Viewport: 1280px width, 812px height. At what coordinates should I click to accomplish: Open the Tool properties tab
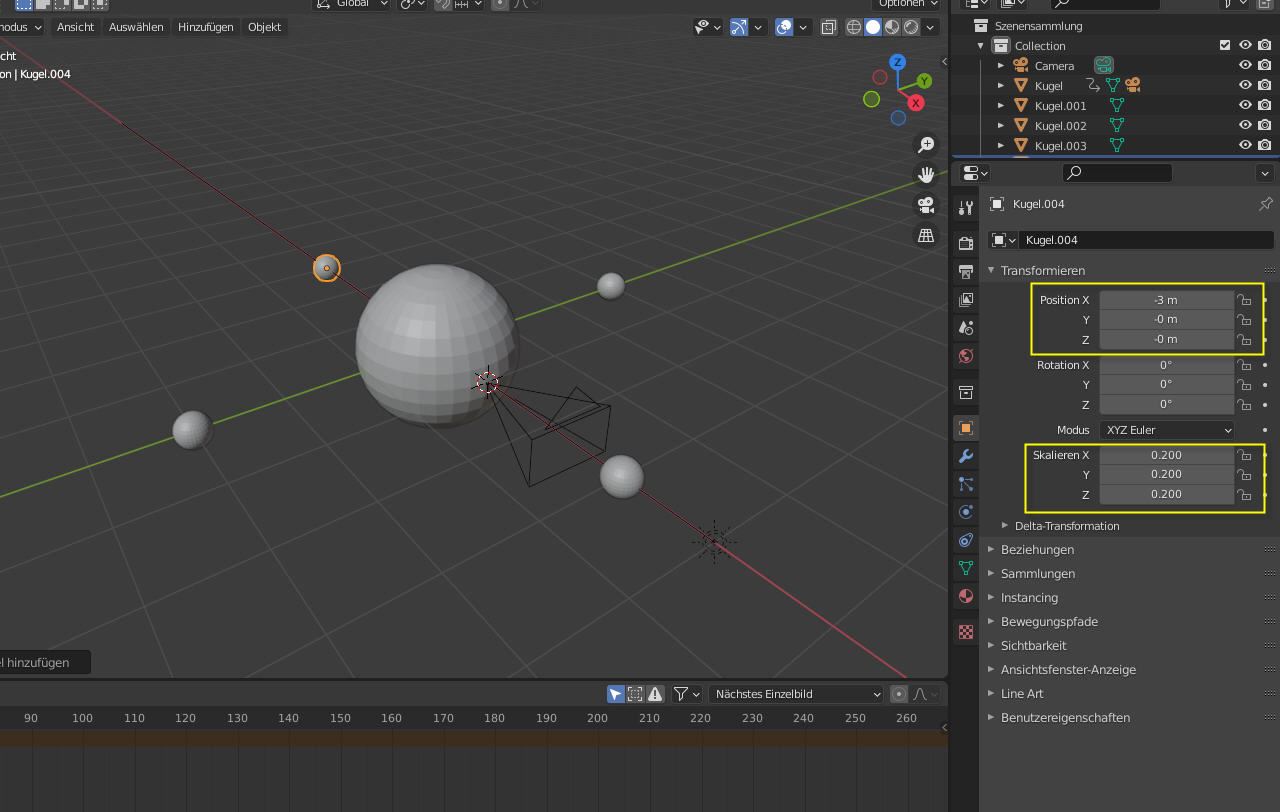[965, 208]
